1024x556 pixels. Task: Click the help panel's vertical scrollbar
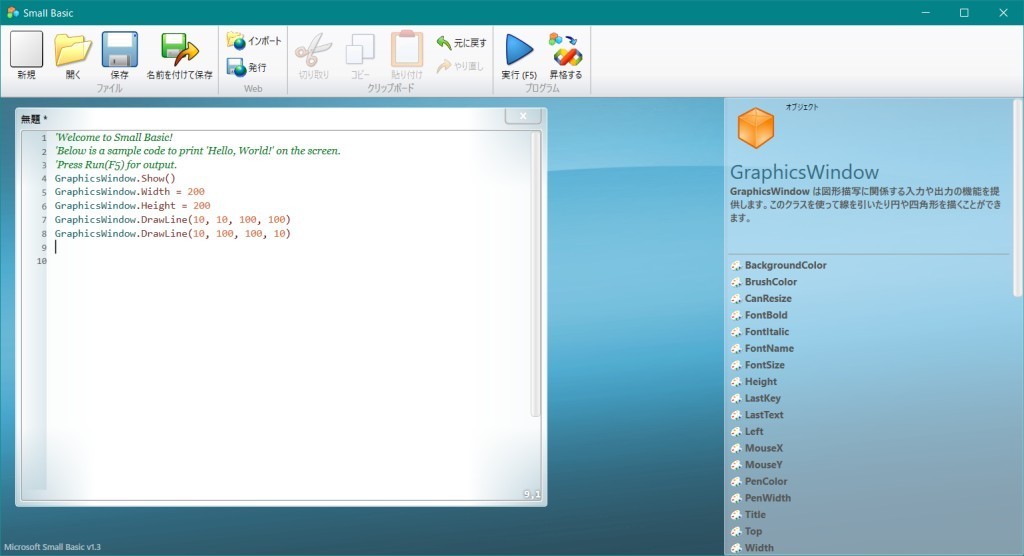(1017, 197)
